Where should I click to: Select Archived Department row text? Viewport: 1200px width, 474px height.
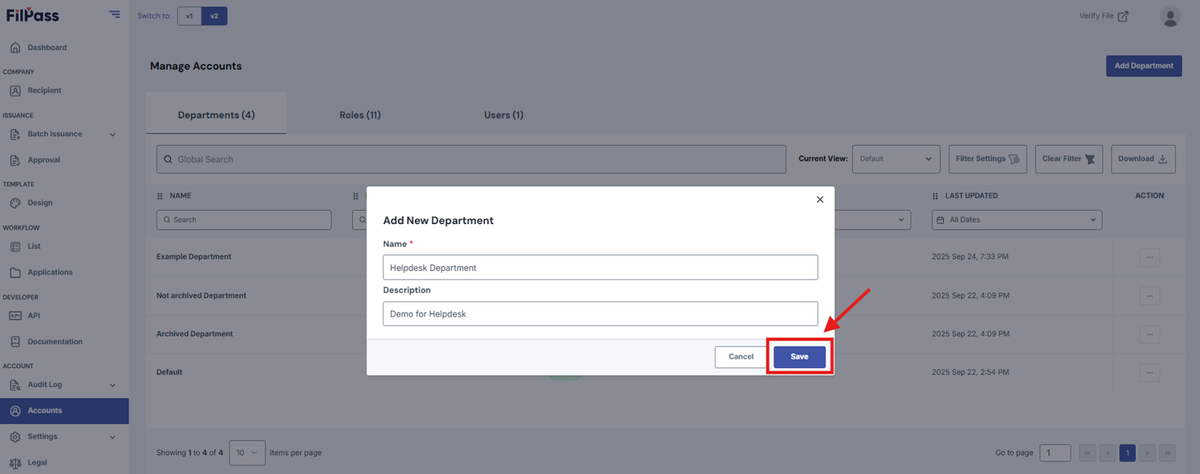[x=195, y=334]
